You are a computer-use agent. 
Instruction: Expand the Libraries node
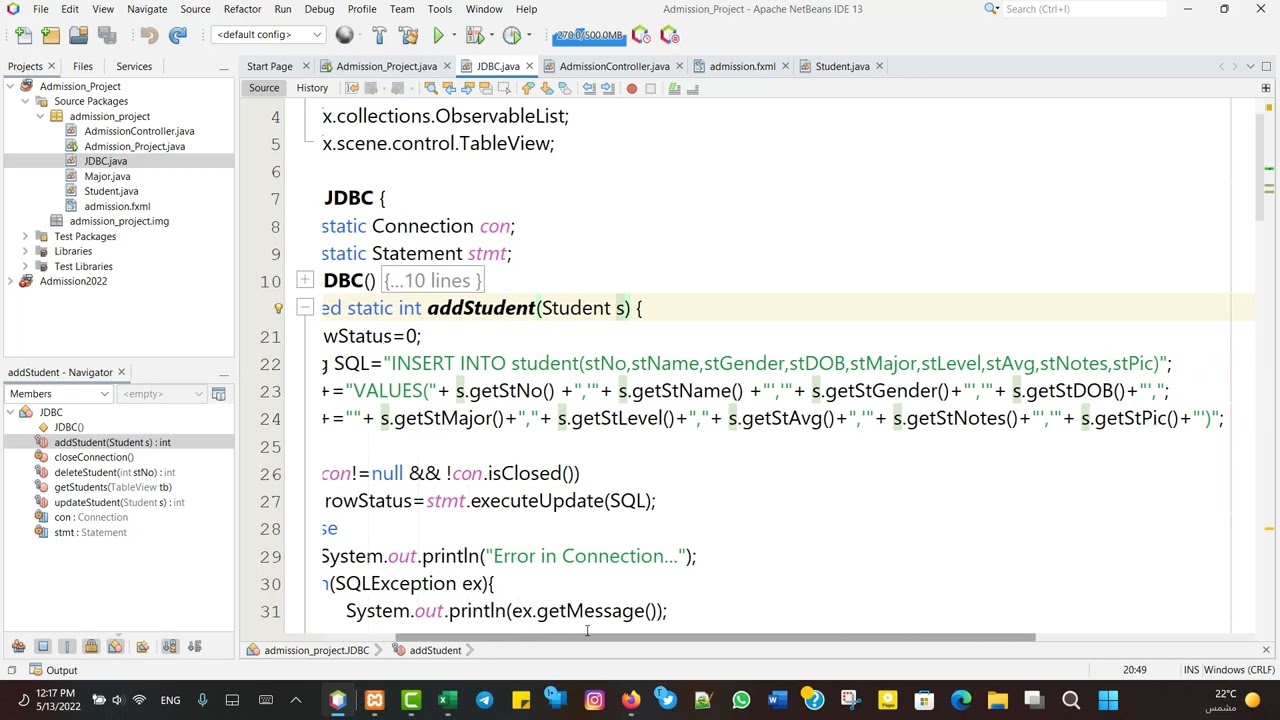(26, 251)
